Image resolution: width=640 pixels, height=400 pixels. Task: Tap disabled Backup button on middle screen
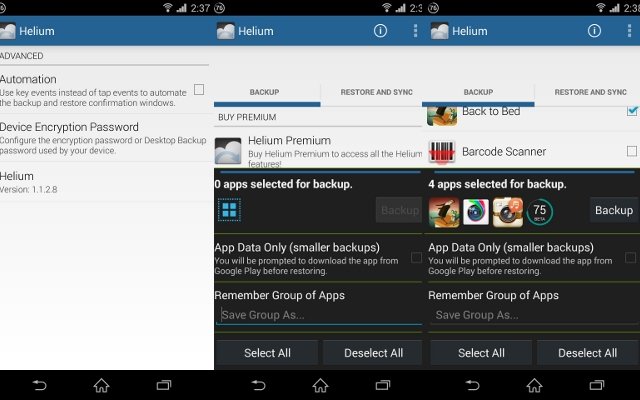[399, 210]
